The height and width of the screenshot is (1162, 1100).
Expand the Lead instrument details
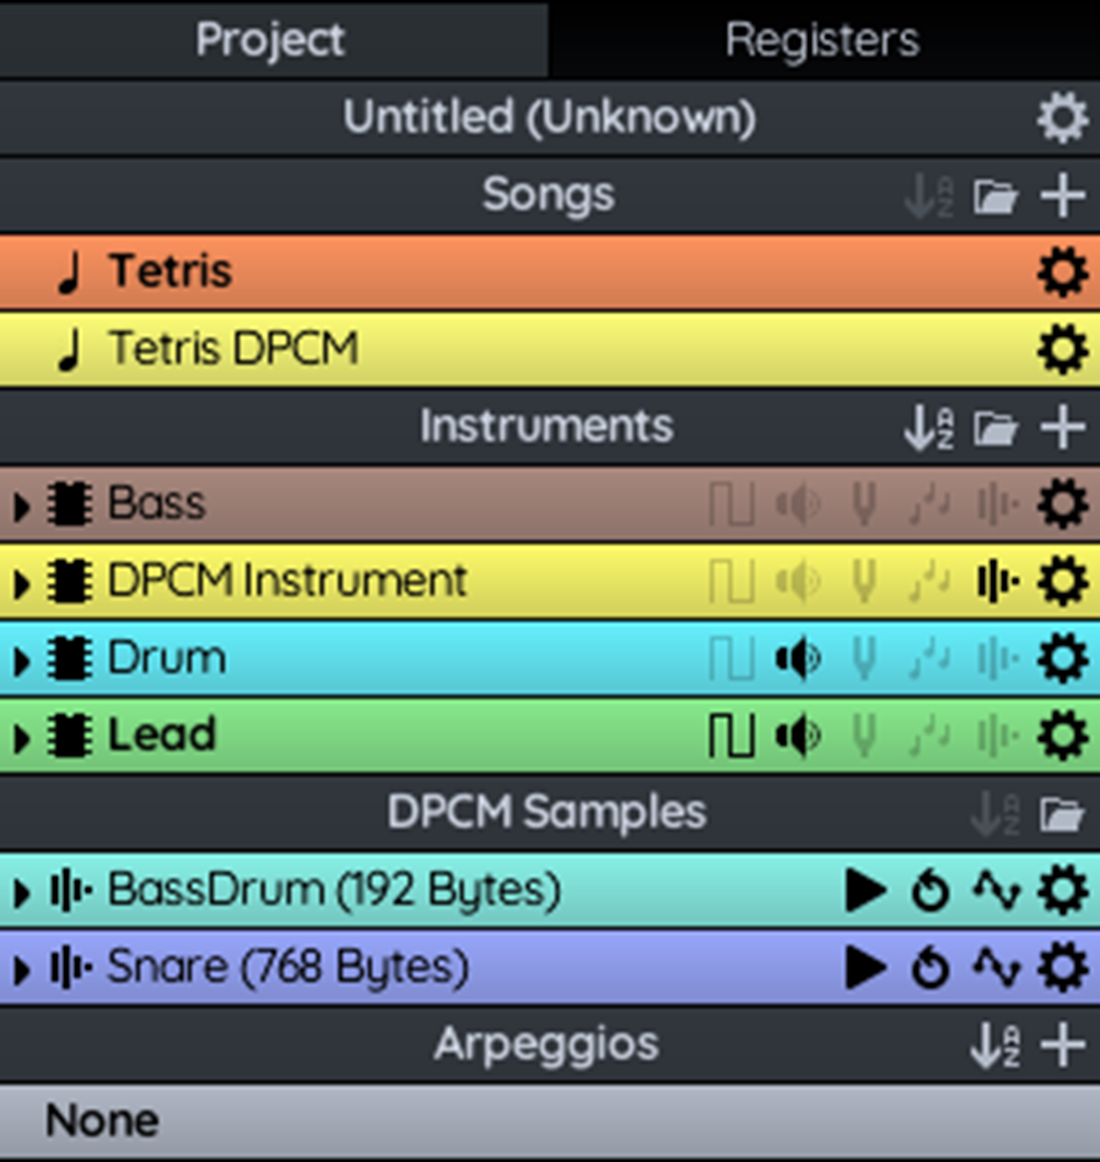[21, 737]
